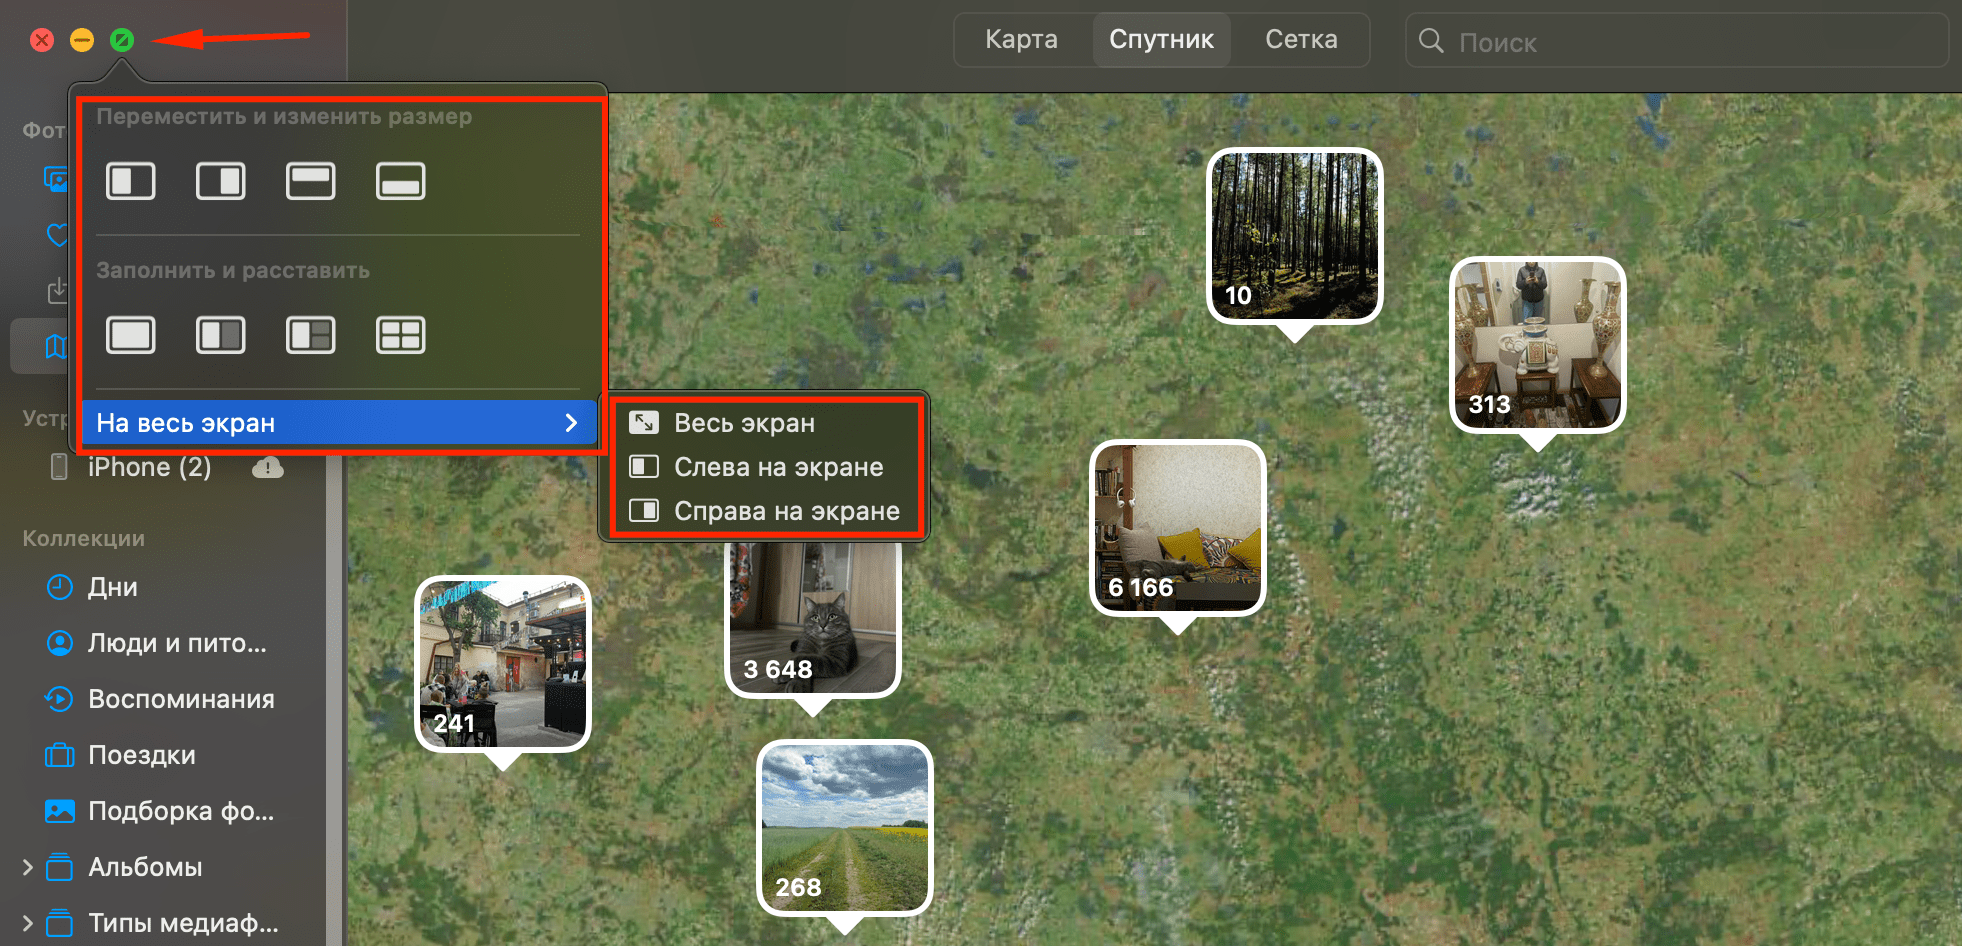
Task: Open the room photo cluster with 6 166
Action: coord(1178,528)
